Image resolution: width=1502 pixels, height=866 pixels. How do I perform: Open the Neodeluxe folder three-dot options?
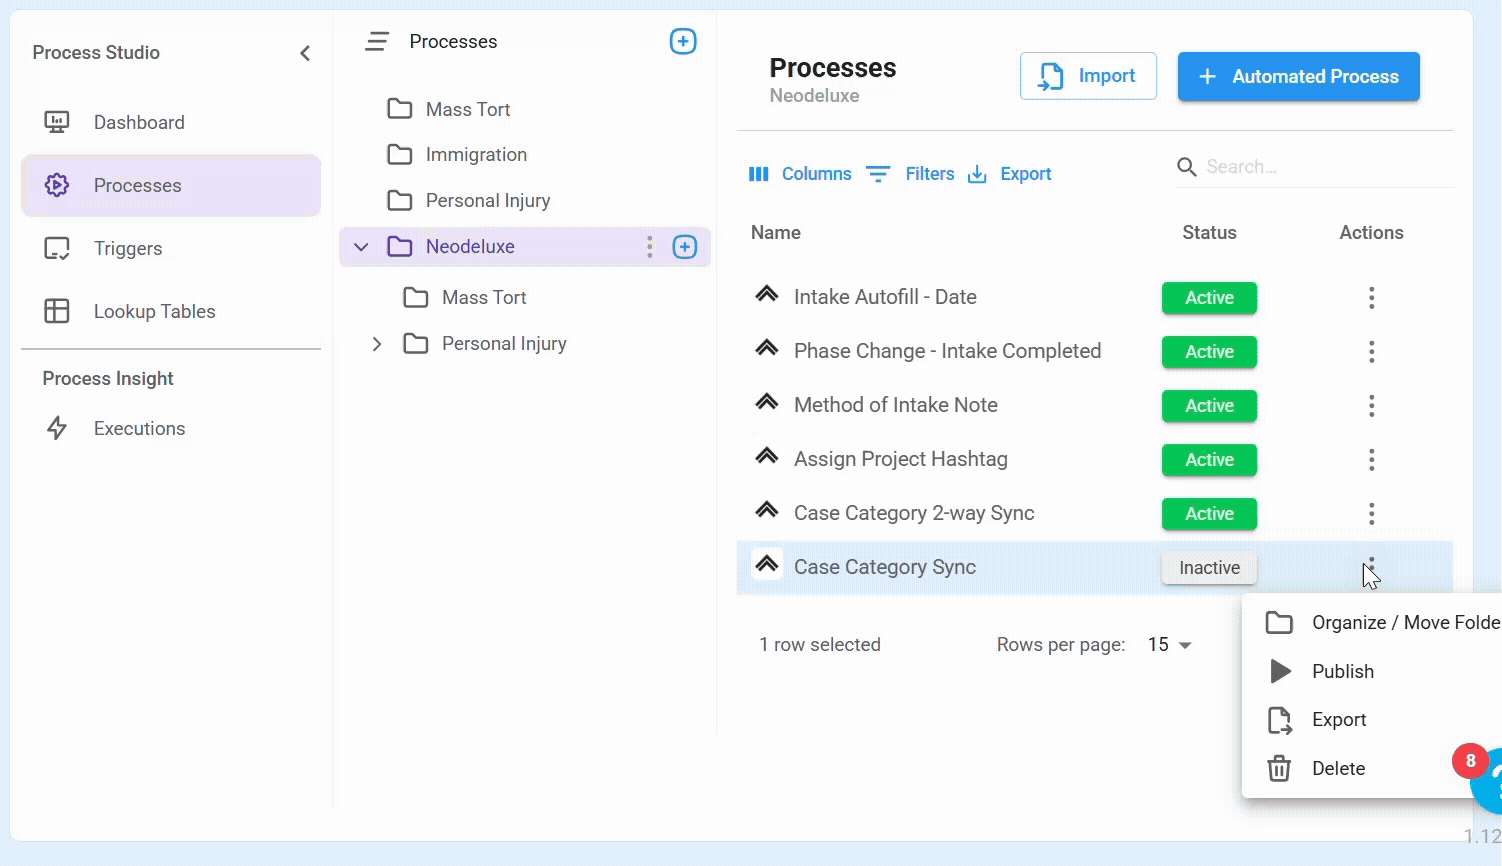(650, 247)
